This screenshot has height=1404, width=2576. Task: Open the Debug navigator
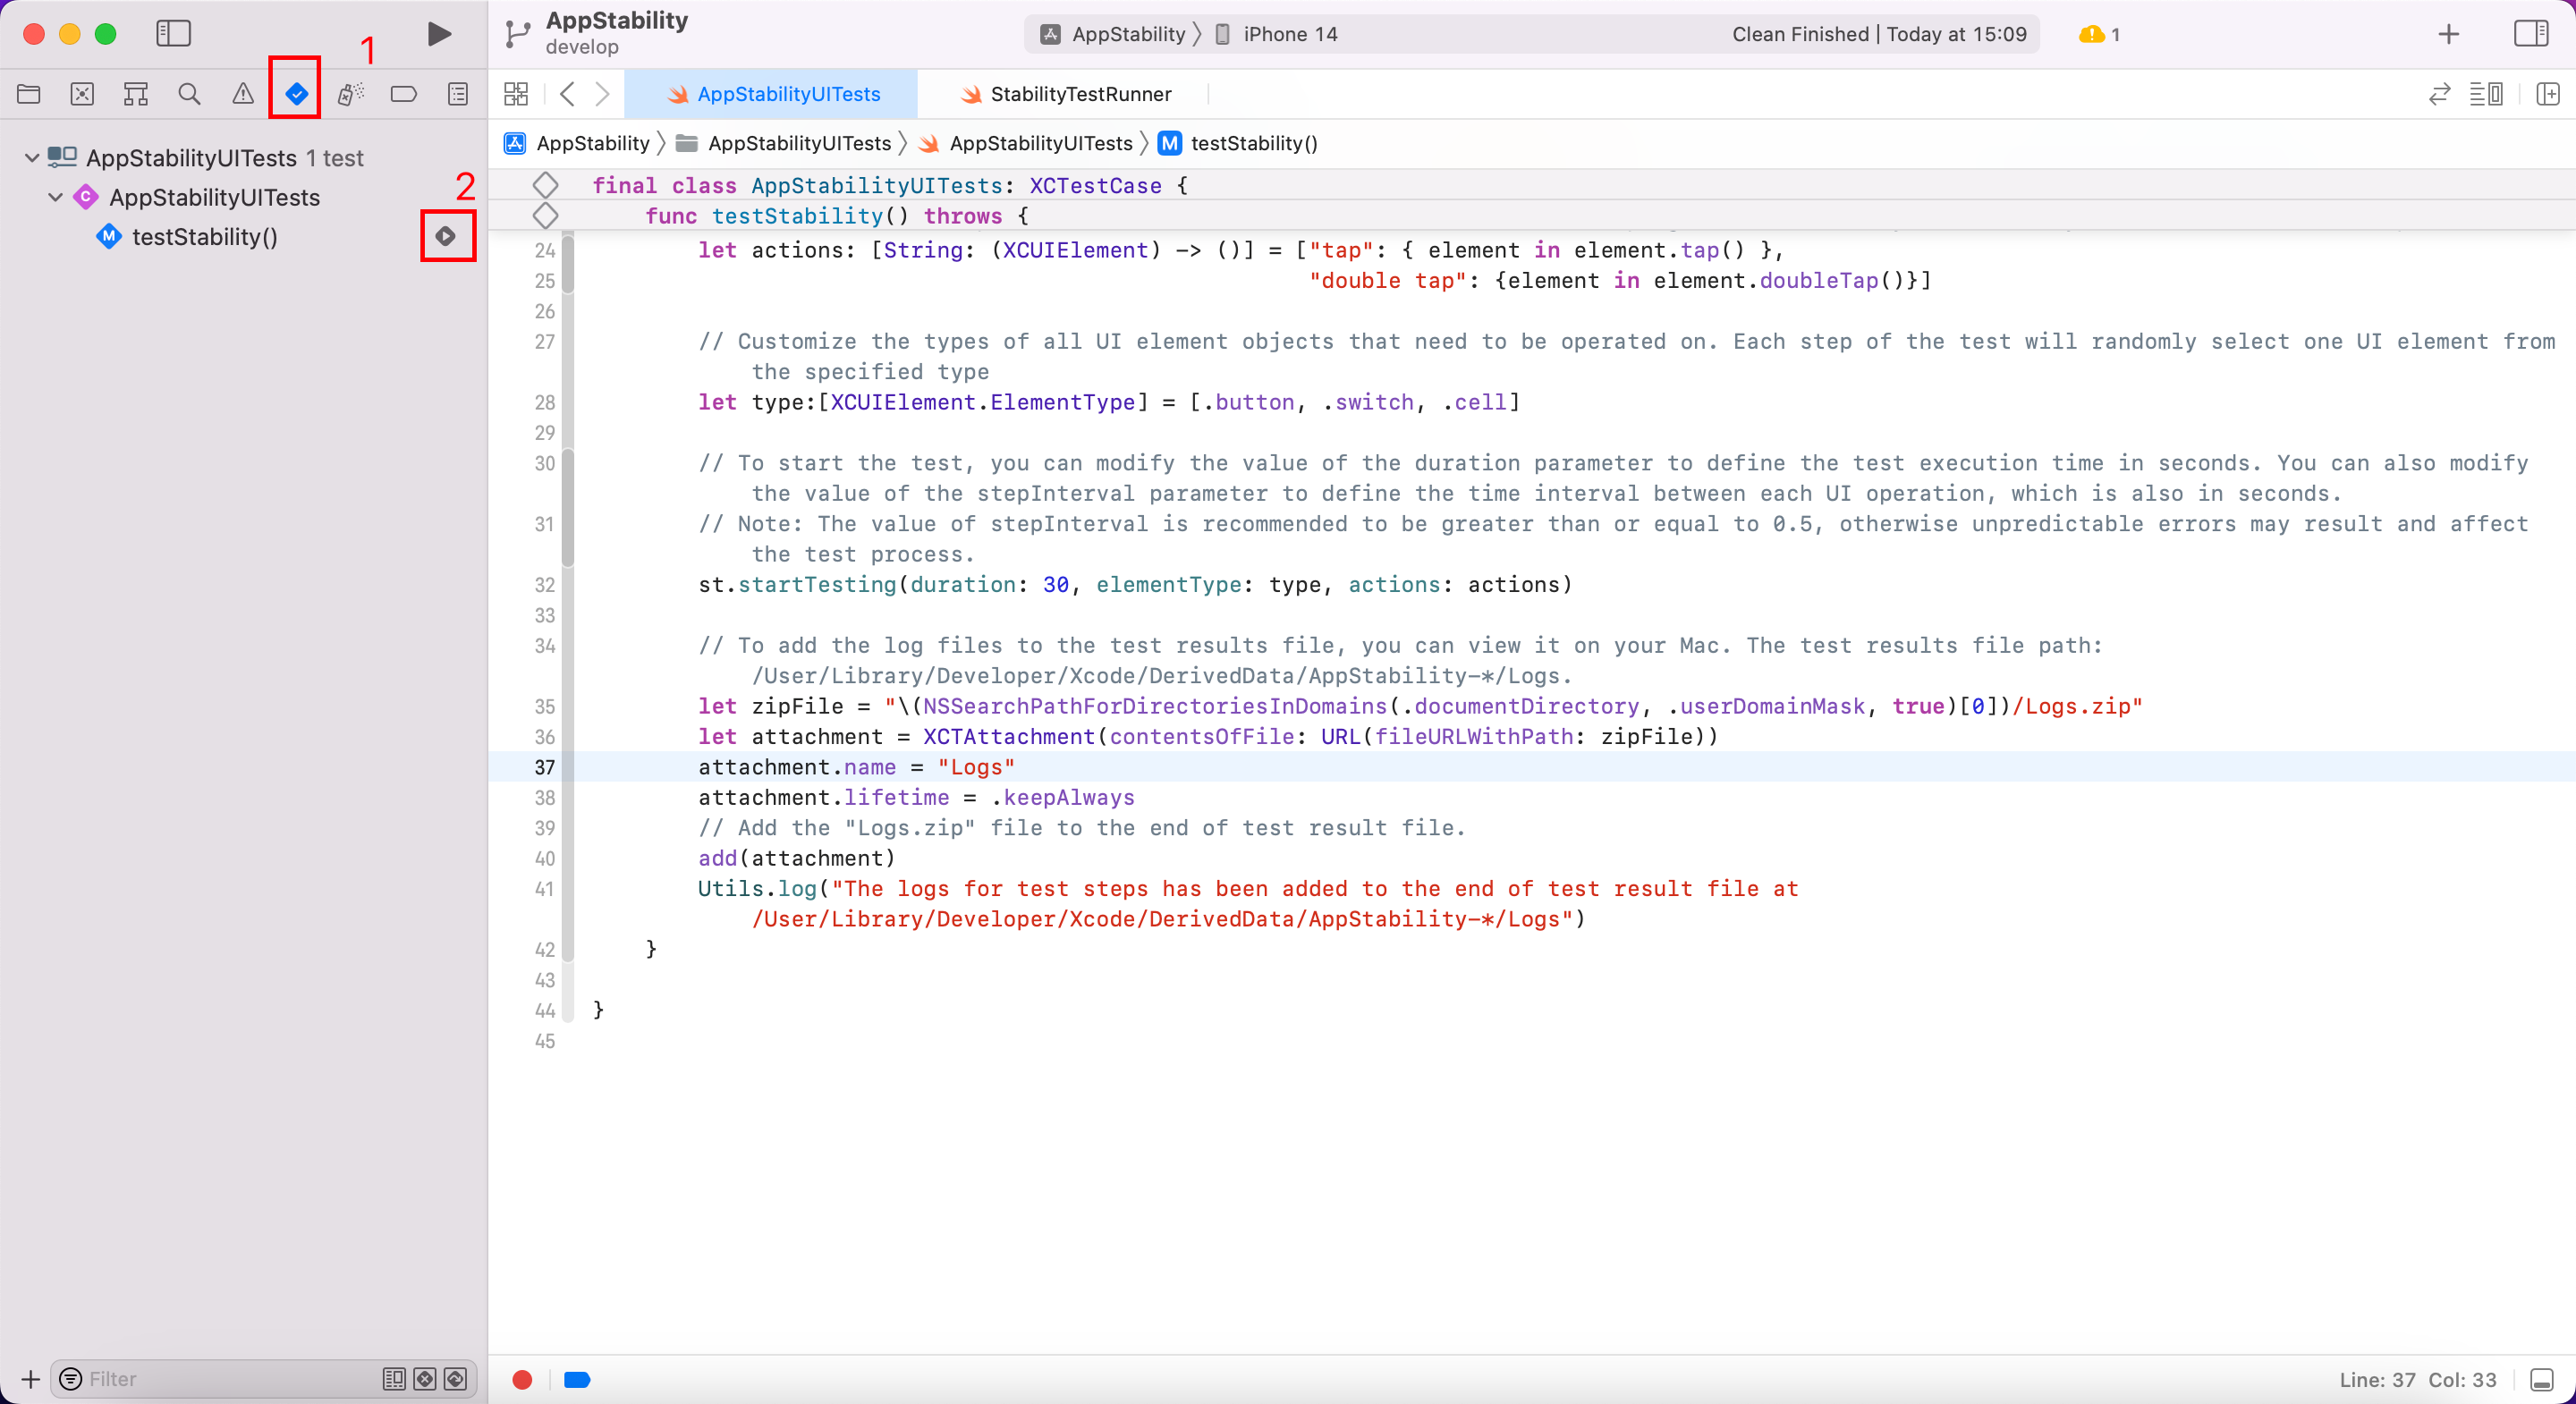(x=350, y=94)
